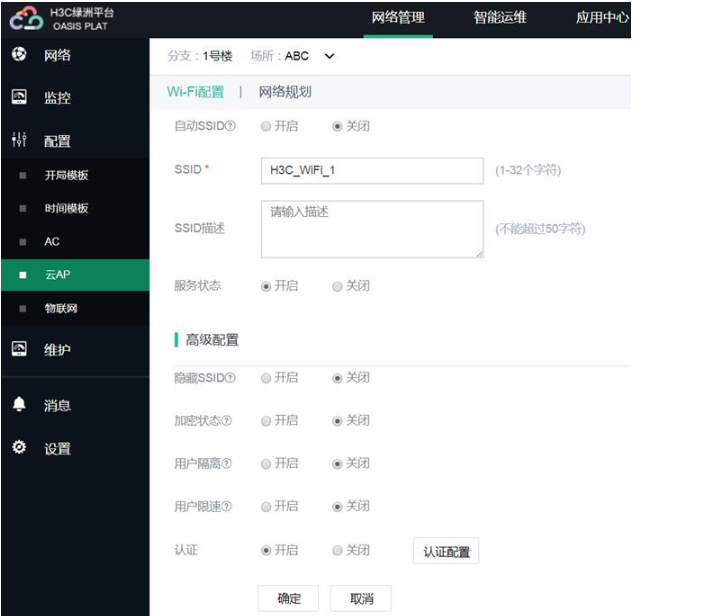Open 开局模板 in the sidebar

pos(66,175)
